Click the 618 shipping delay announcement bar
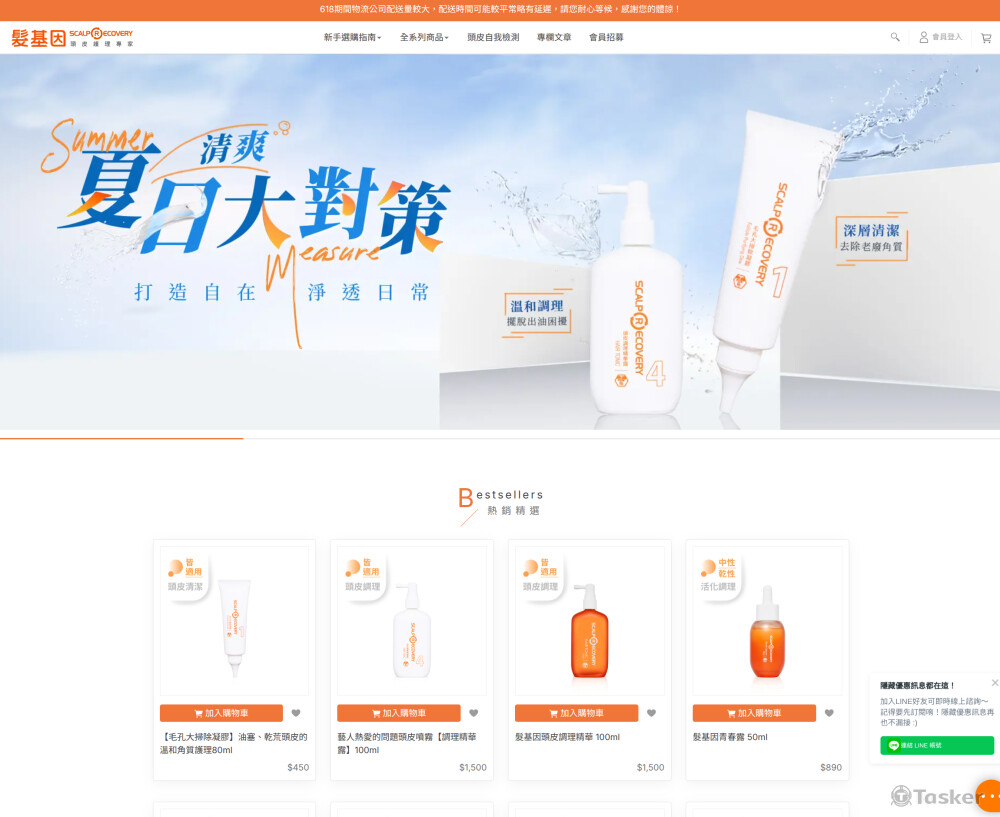Screen dimensions: 1000x817 point(500,10)
